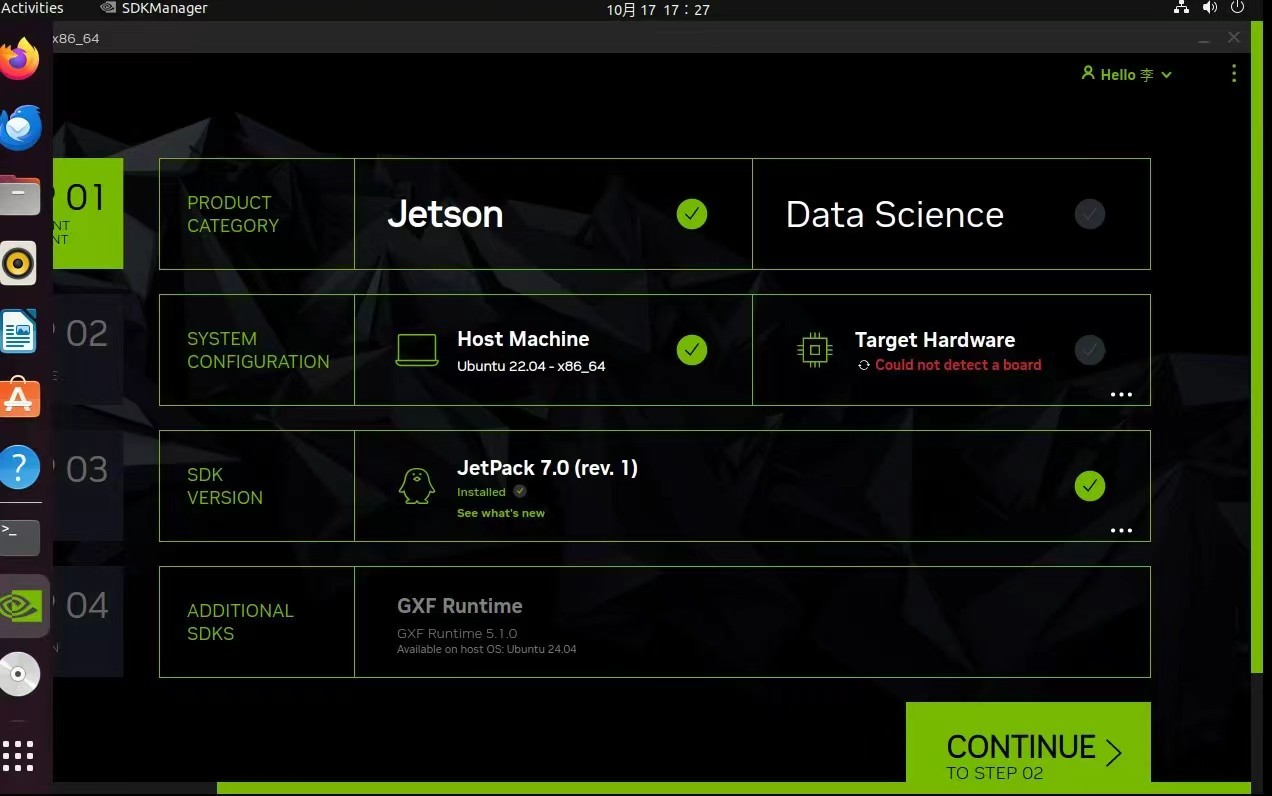Click the user account icon
The height and width of the screenshot is (796, 1272).
1088,74
